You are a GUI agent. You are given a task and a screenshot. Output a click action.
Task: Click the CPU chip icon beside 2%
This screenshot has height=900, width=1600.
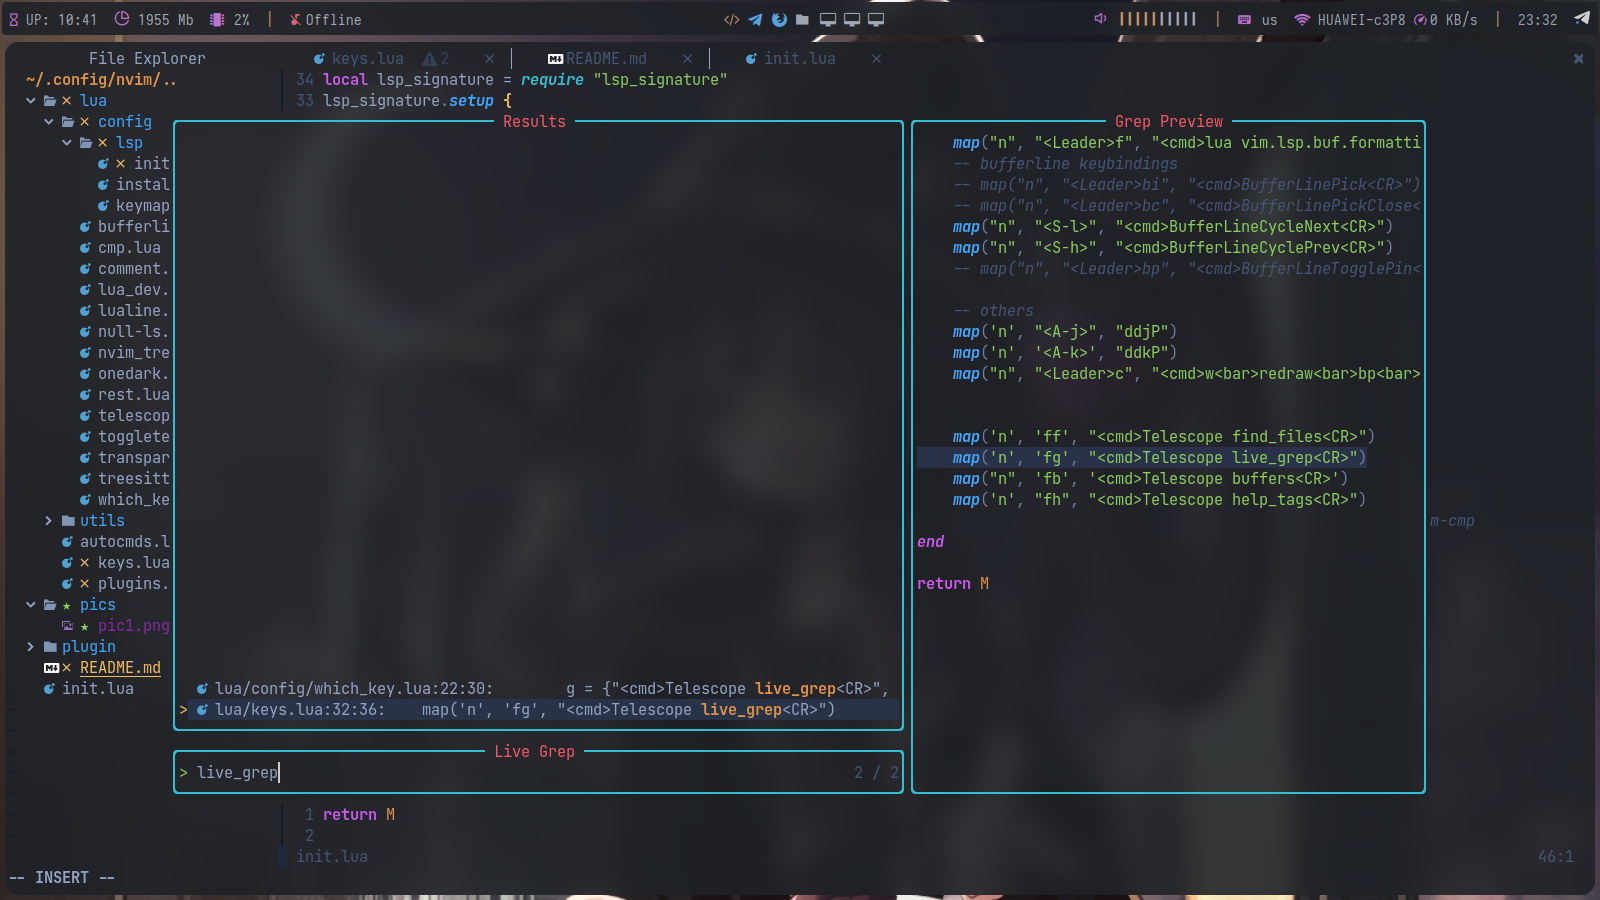point(217,20)
